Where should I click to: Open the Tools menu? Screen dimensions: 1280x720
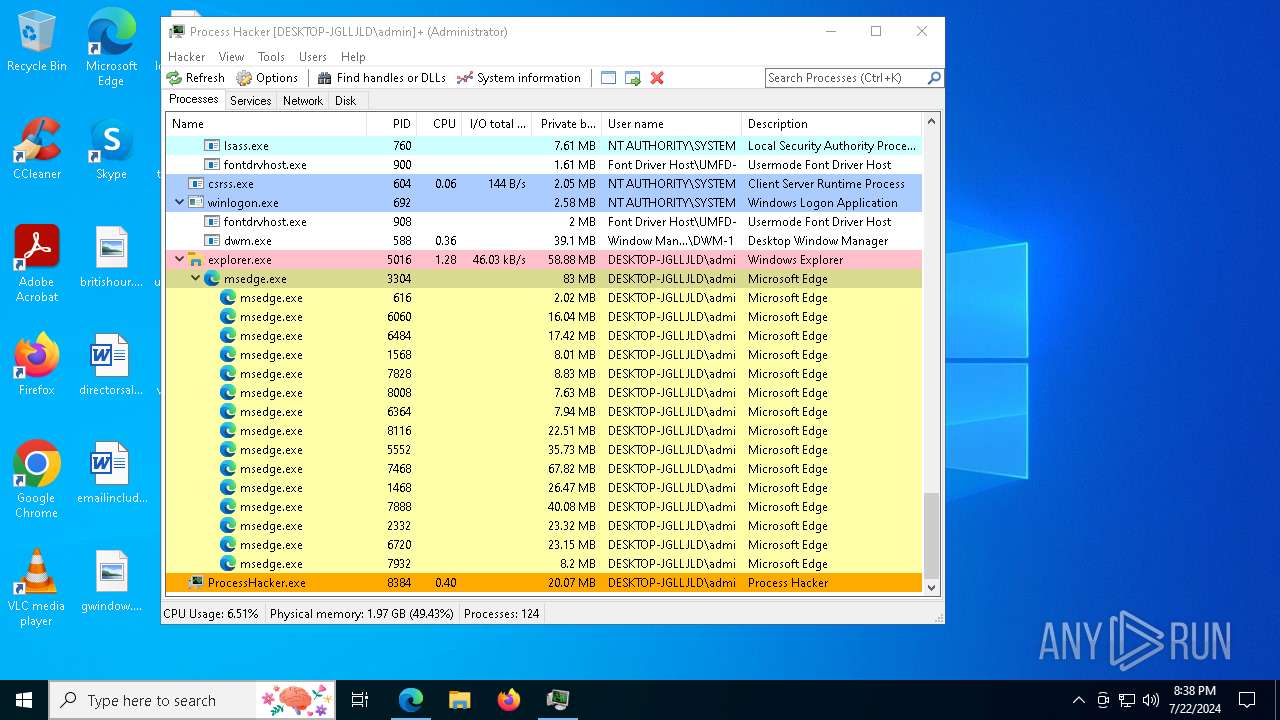coord(271,57)
